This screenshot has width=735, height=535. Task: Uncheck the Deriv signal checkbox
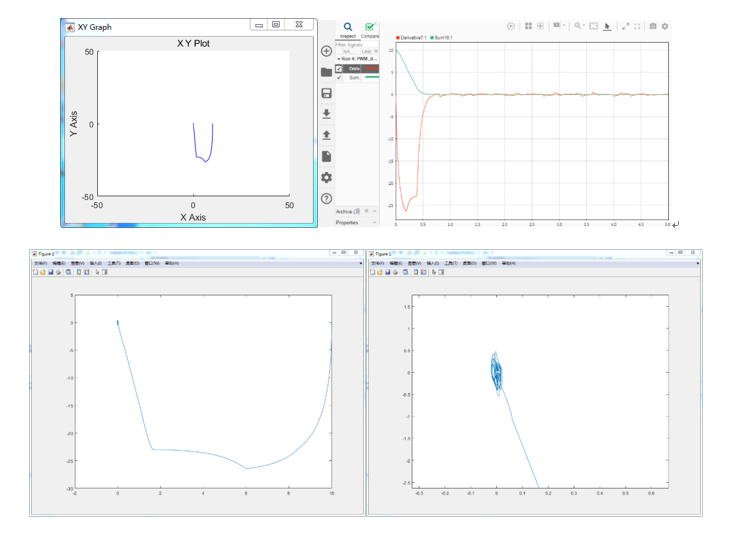point(339,69)
